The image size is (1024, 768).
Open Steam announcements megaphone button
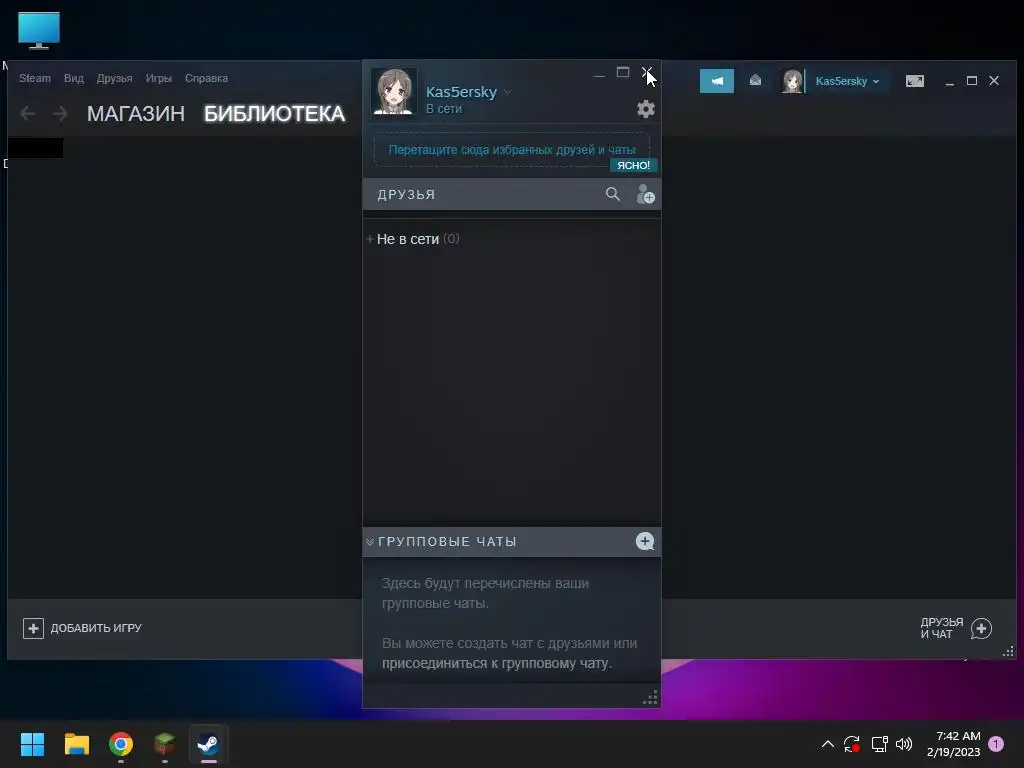pyautogui.click(x=716, y=81)
